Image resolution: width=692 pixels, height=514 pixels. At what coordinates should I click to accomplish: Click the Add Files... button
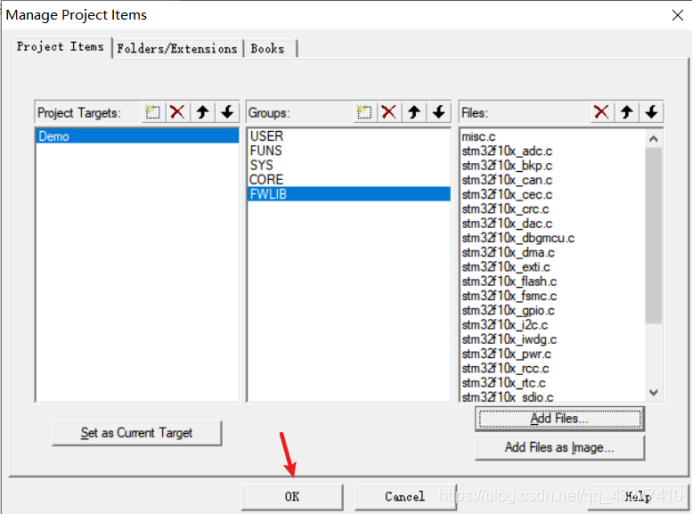560,418
